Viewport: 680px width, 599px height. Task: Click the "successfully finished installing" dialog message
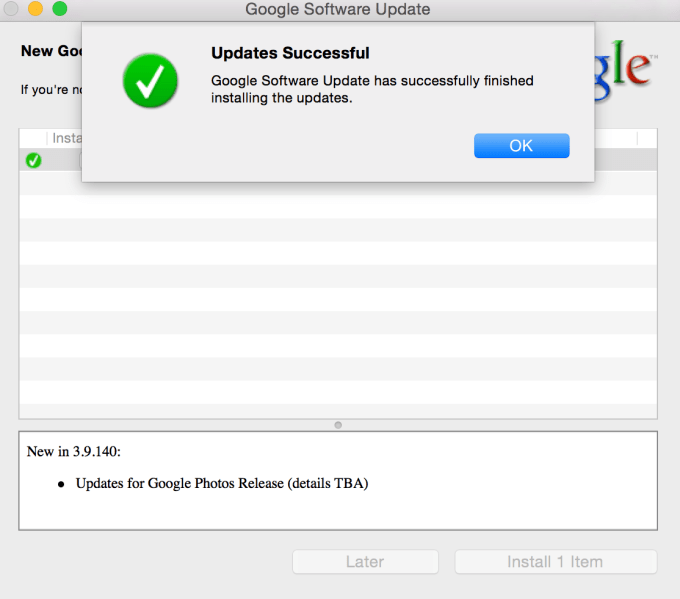pos(372,89)
